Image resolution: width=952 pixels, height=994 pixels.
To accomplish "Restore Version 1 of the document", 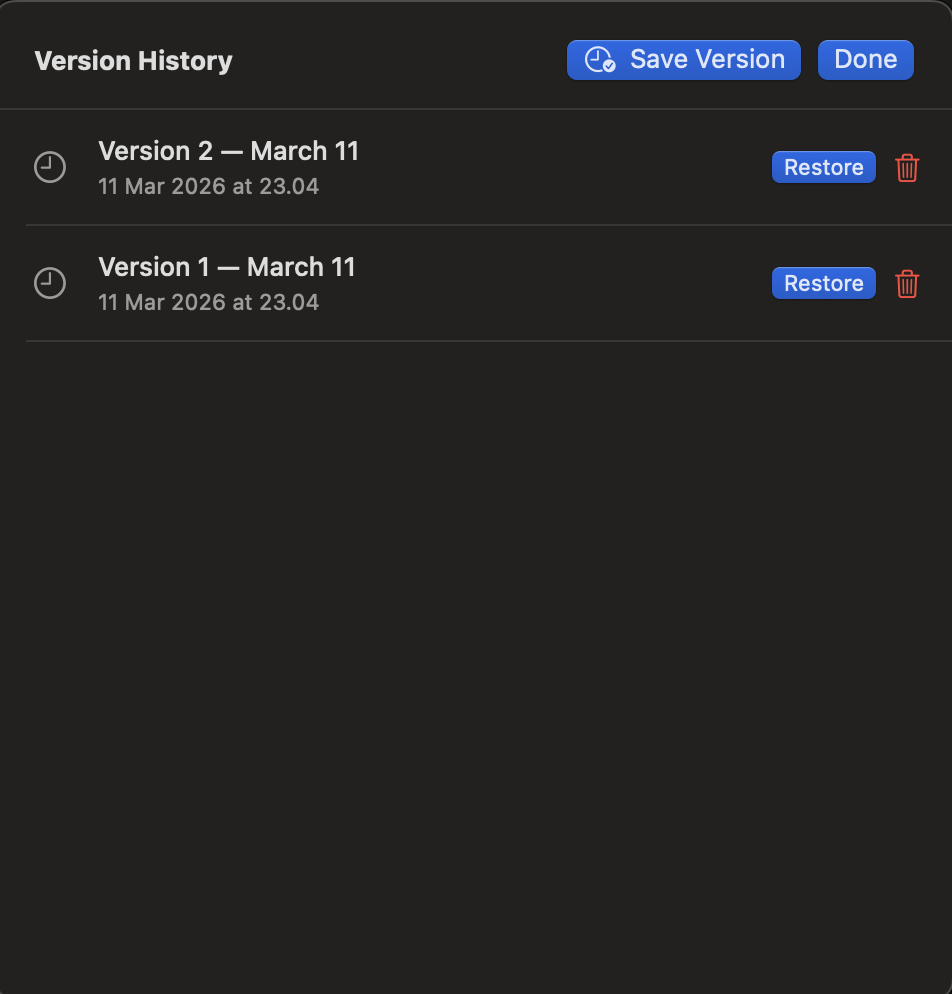I will point(823,283).
